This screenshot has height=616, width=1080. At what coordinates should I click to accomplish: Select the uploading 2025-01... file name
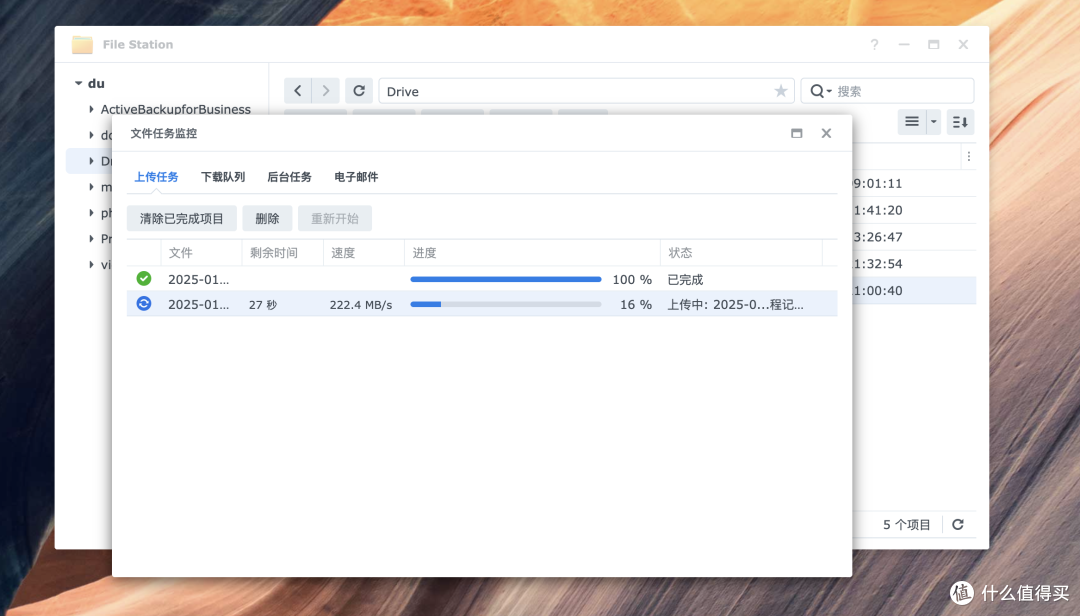point(198,304)
